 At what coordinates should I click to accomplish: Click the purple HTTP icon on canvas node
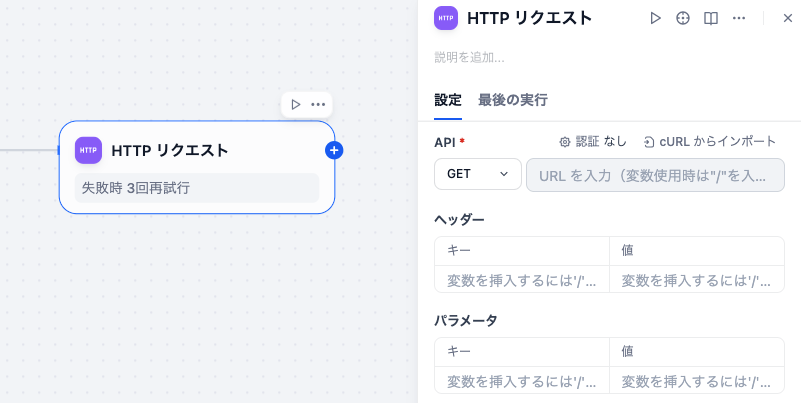point(88,150)
